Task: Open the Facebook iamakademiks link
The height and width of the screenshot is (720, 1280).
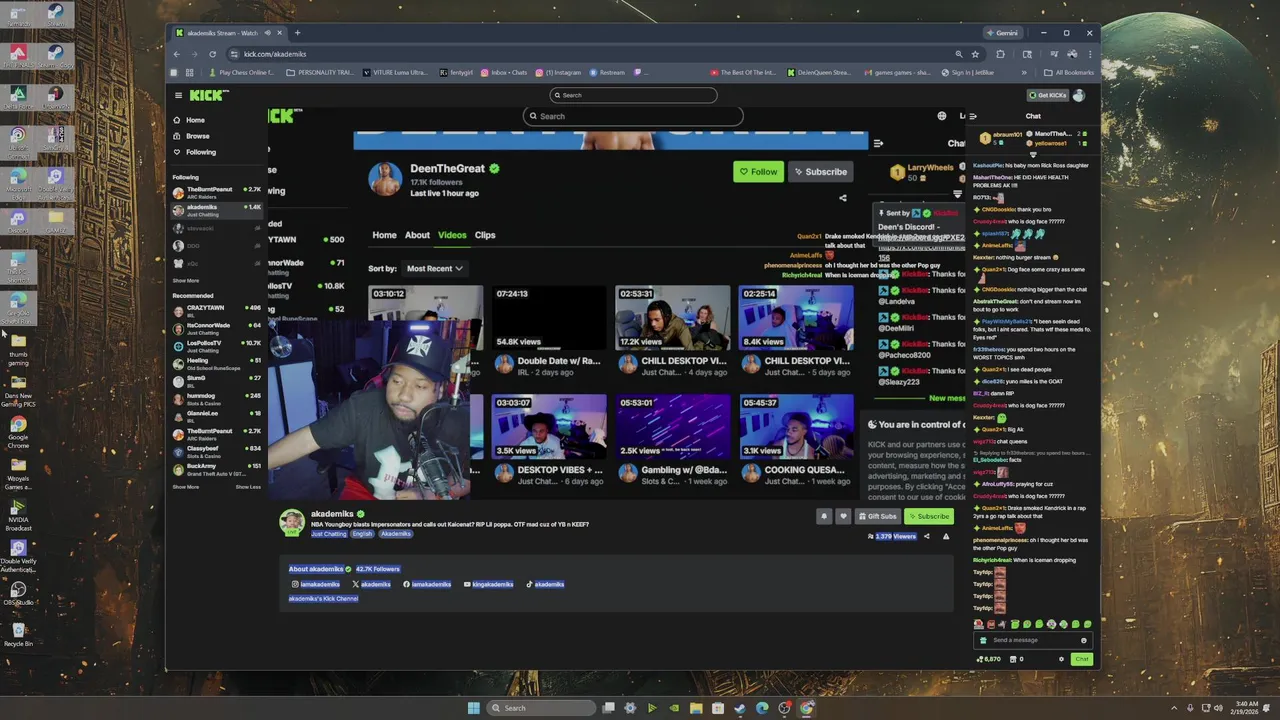Action: pos(427,584)
